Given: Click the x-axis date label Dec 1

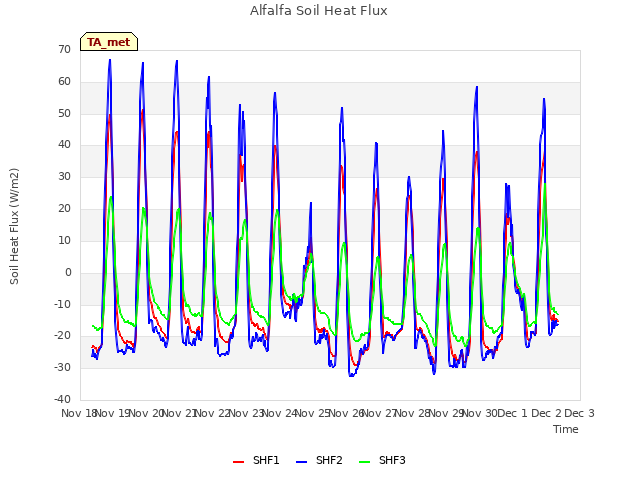Looking at the screenshot, I should click(513, 413).
